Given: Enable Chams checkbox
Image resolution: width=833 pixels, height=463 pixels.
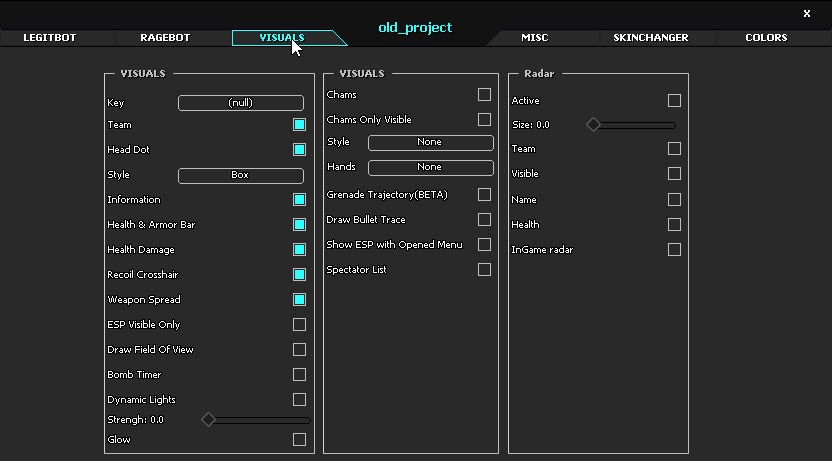Looking at the screenshot, I should pos(484,95).
